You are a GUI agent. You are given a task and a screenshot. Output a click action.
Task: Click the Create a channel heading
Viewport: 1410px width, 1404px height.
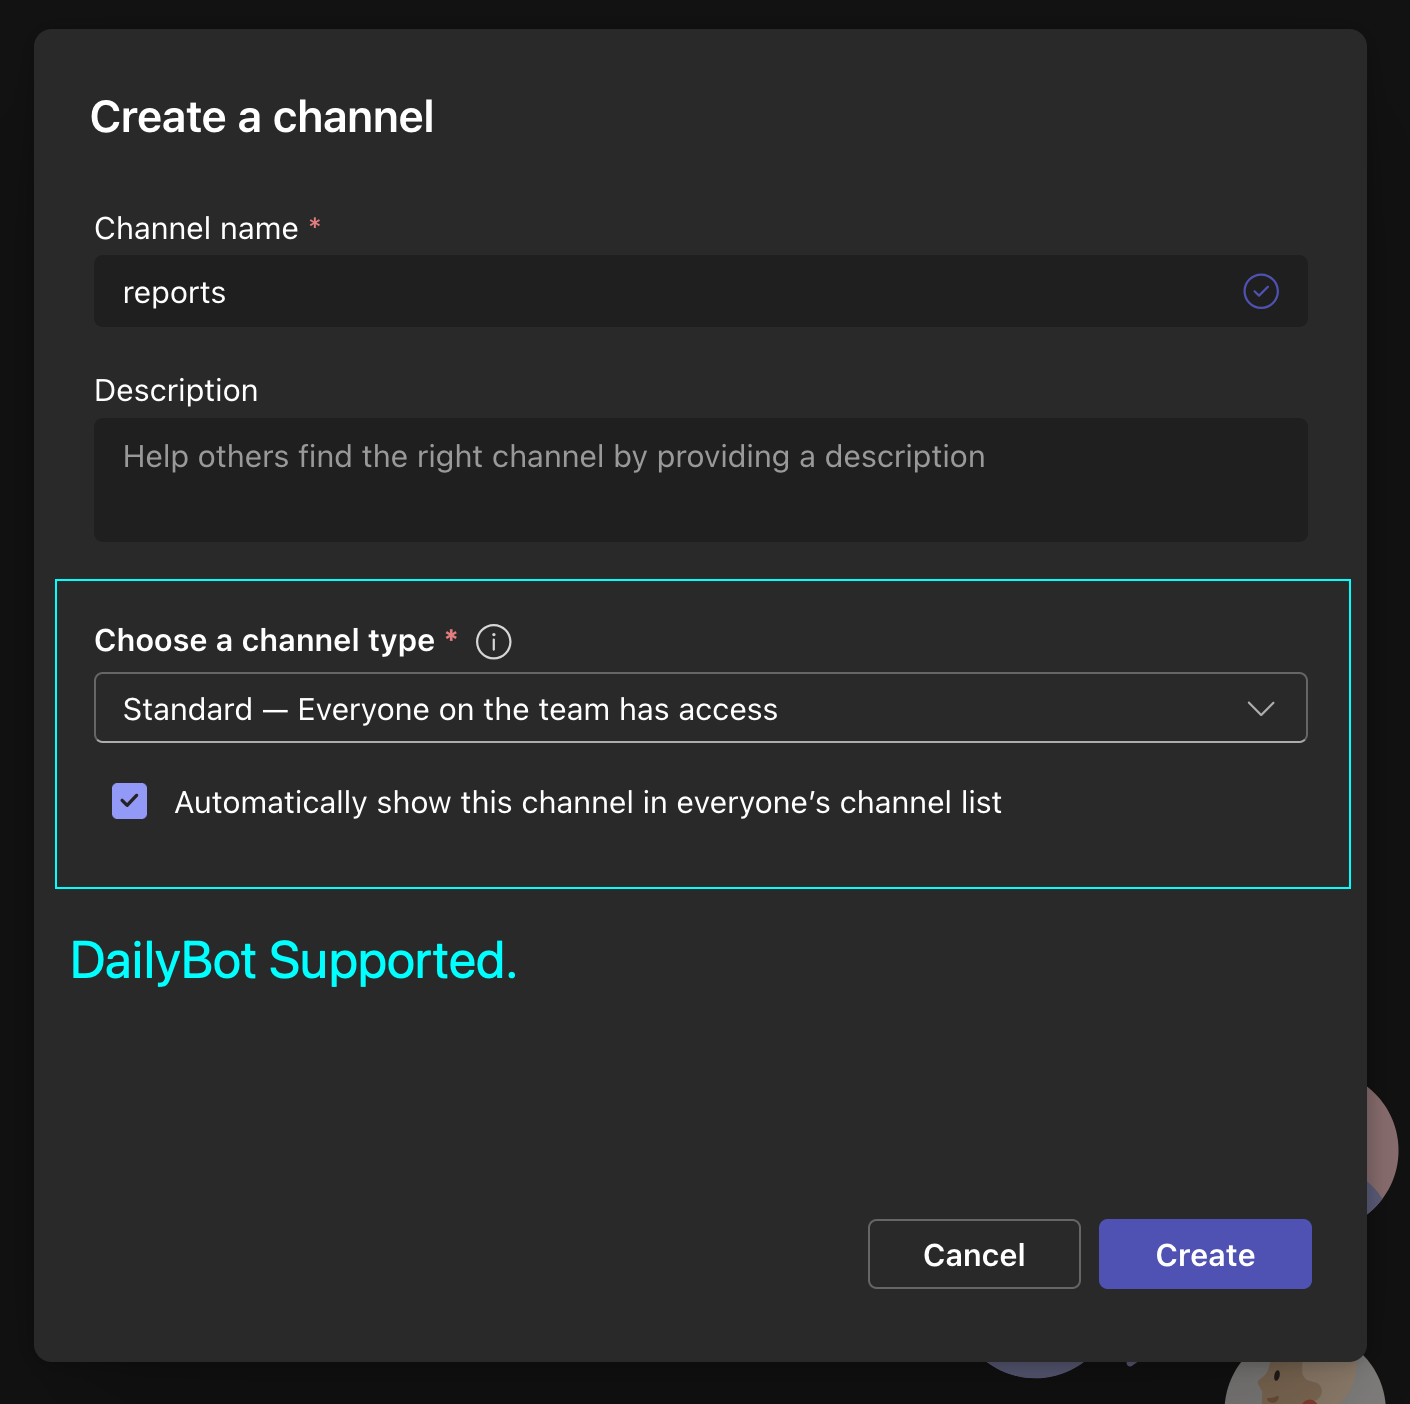(x=262, y=117)
